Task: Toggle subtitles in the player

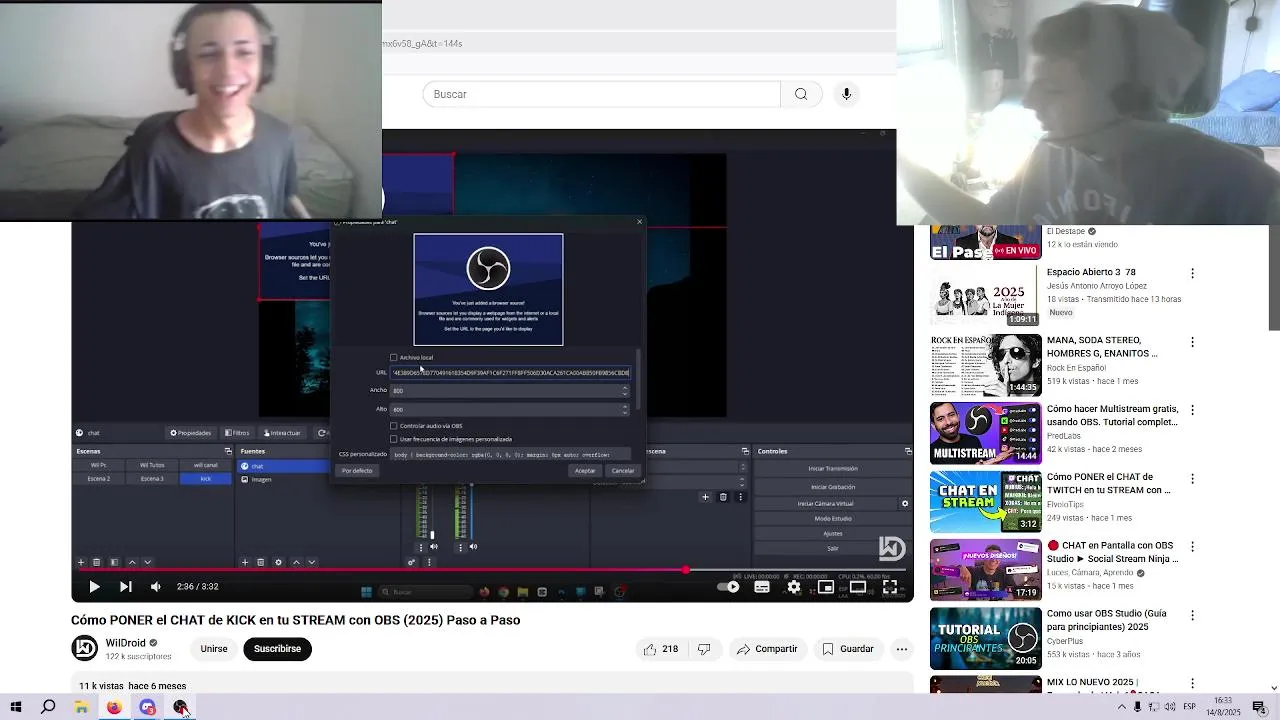Action: tap(762, 587)
